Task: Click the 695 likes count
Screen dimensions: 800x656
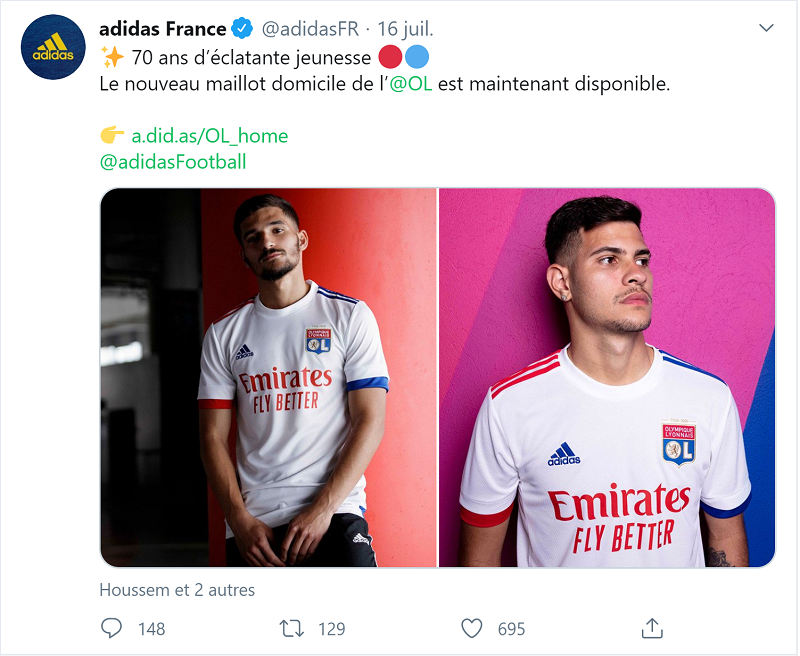Action: [x=511, y=629]
